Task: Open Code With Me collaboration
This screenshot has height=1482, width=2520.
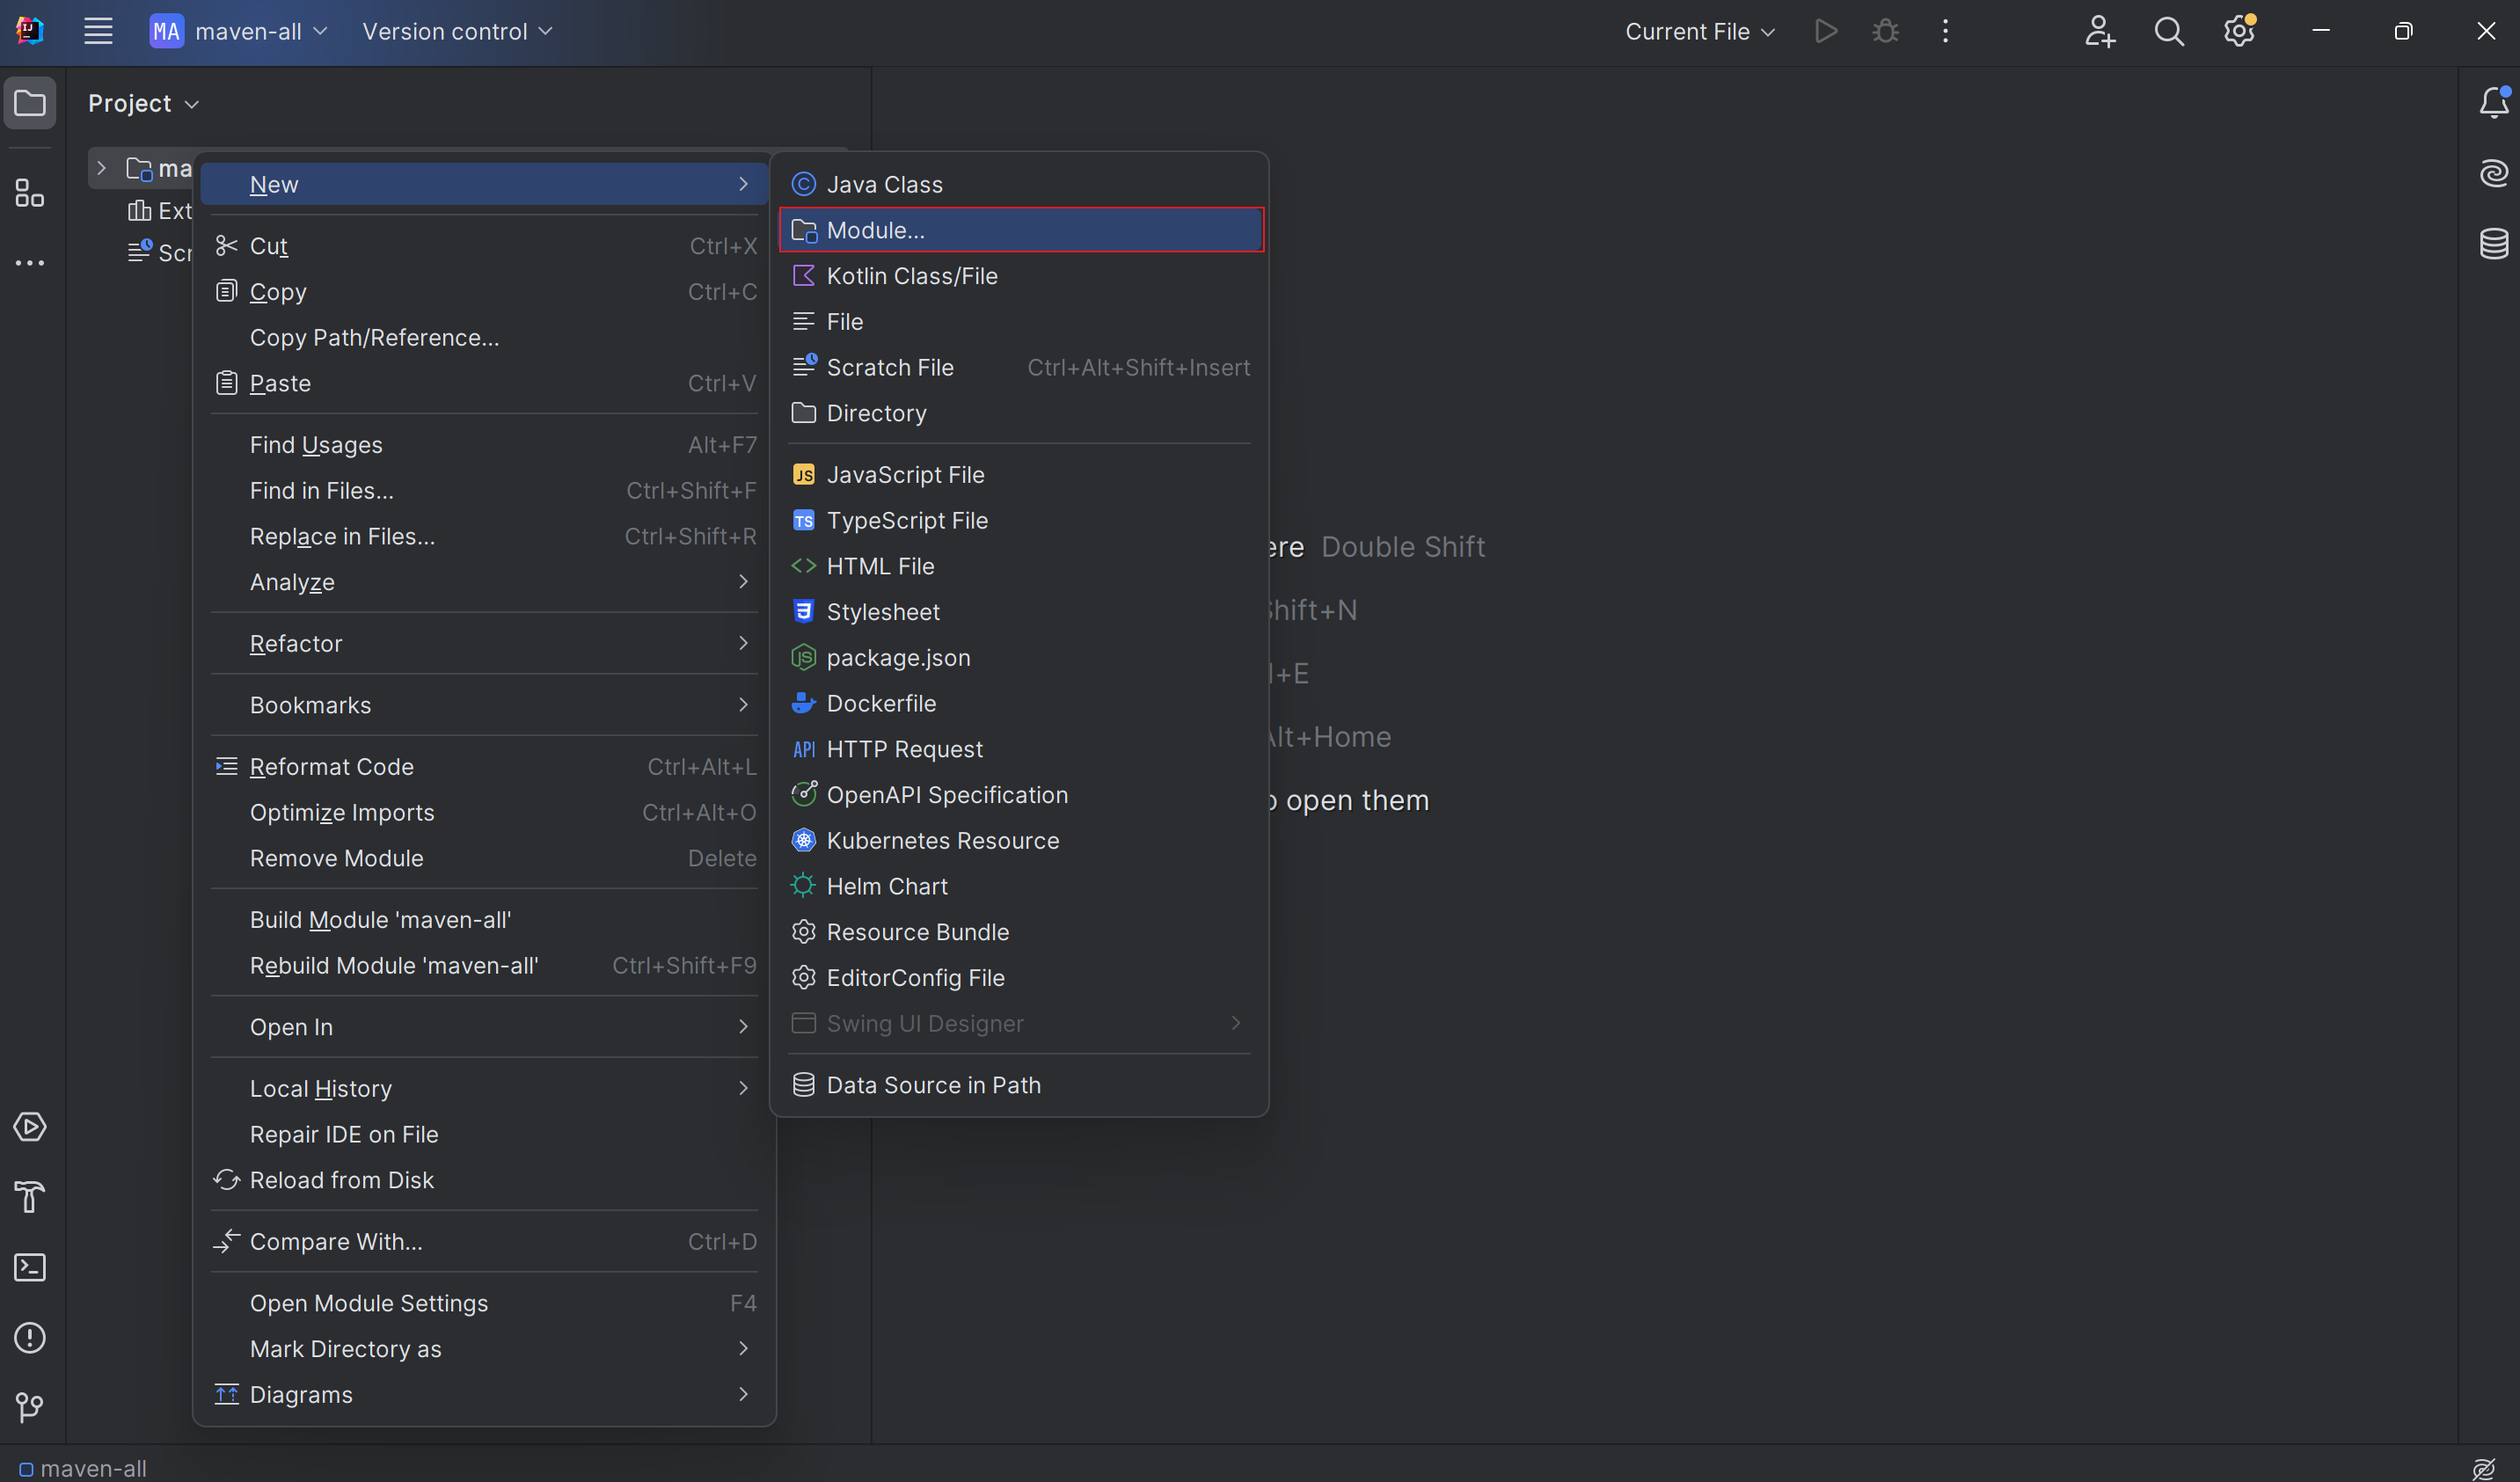Action: (x=2099, y=31)
